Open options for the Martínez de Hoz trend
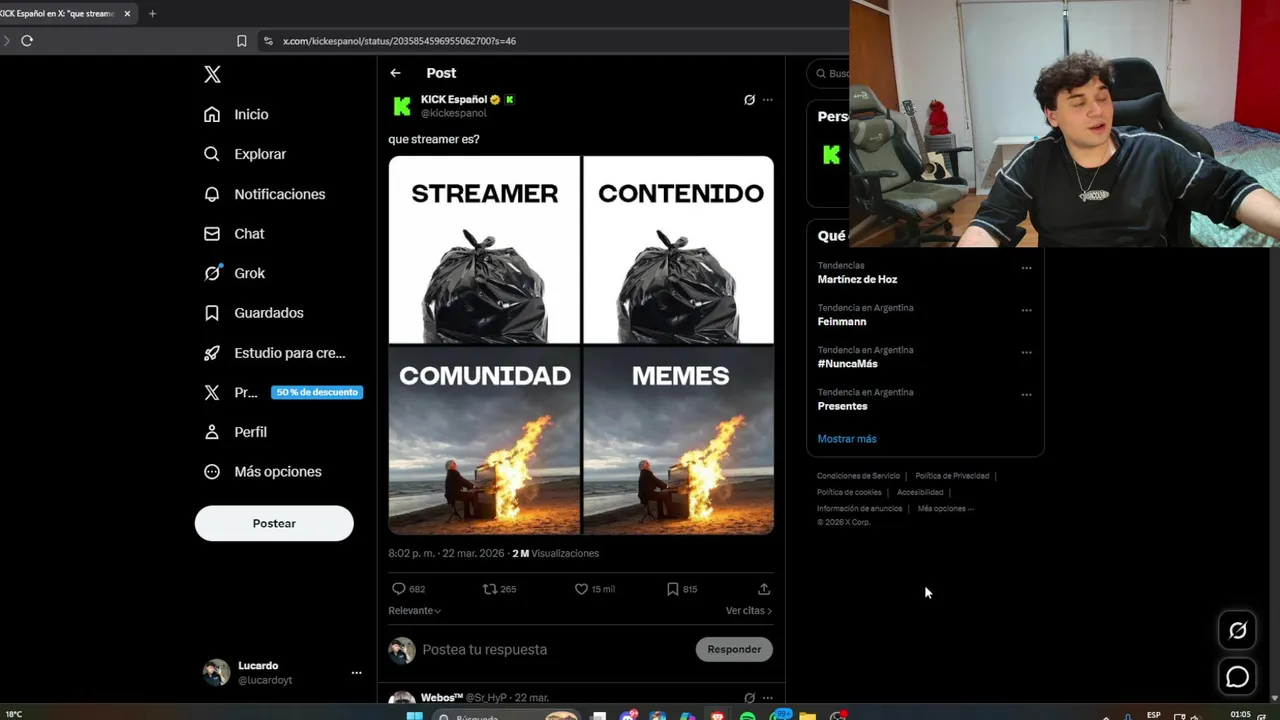The height and width of the screenshot is (720, 1280). coord(1026,268)
